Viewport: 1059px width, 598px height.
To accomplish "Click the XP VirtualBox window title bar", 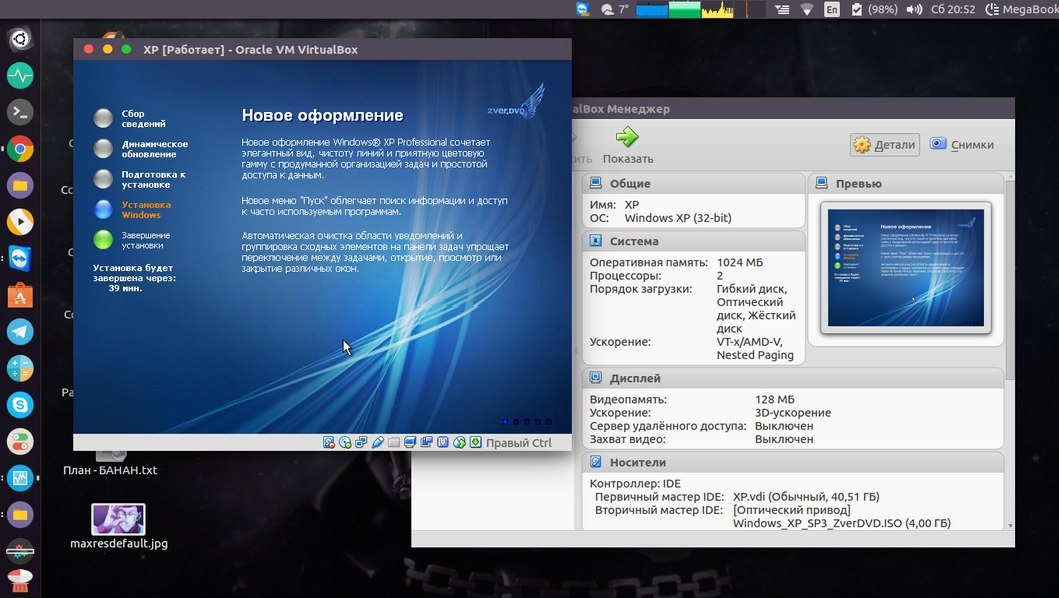I will pyautogui.click(x=322, y=49).
